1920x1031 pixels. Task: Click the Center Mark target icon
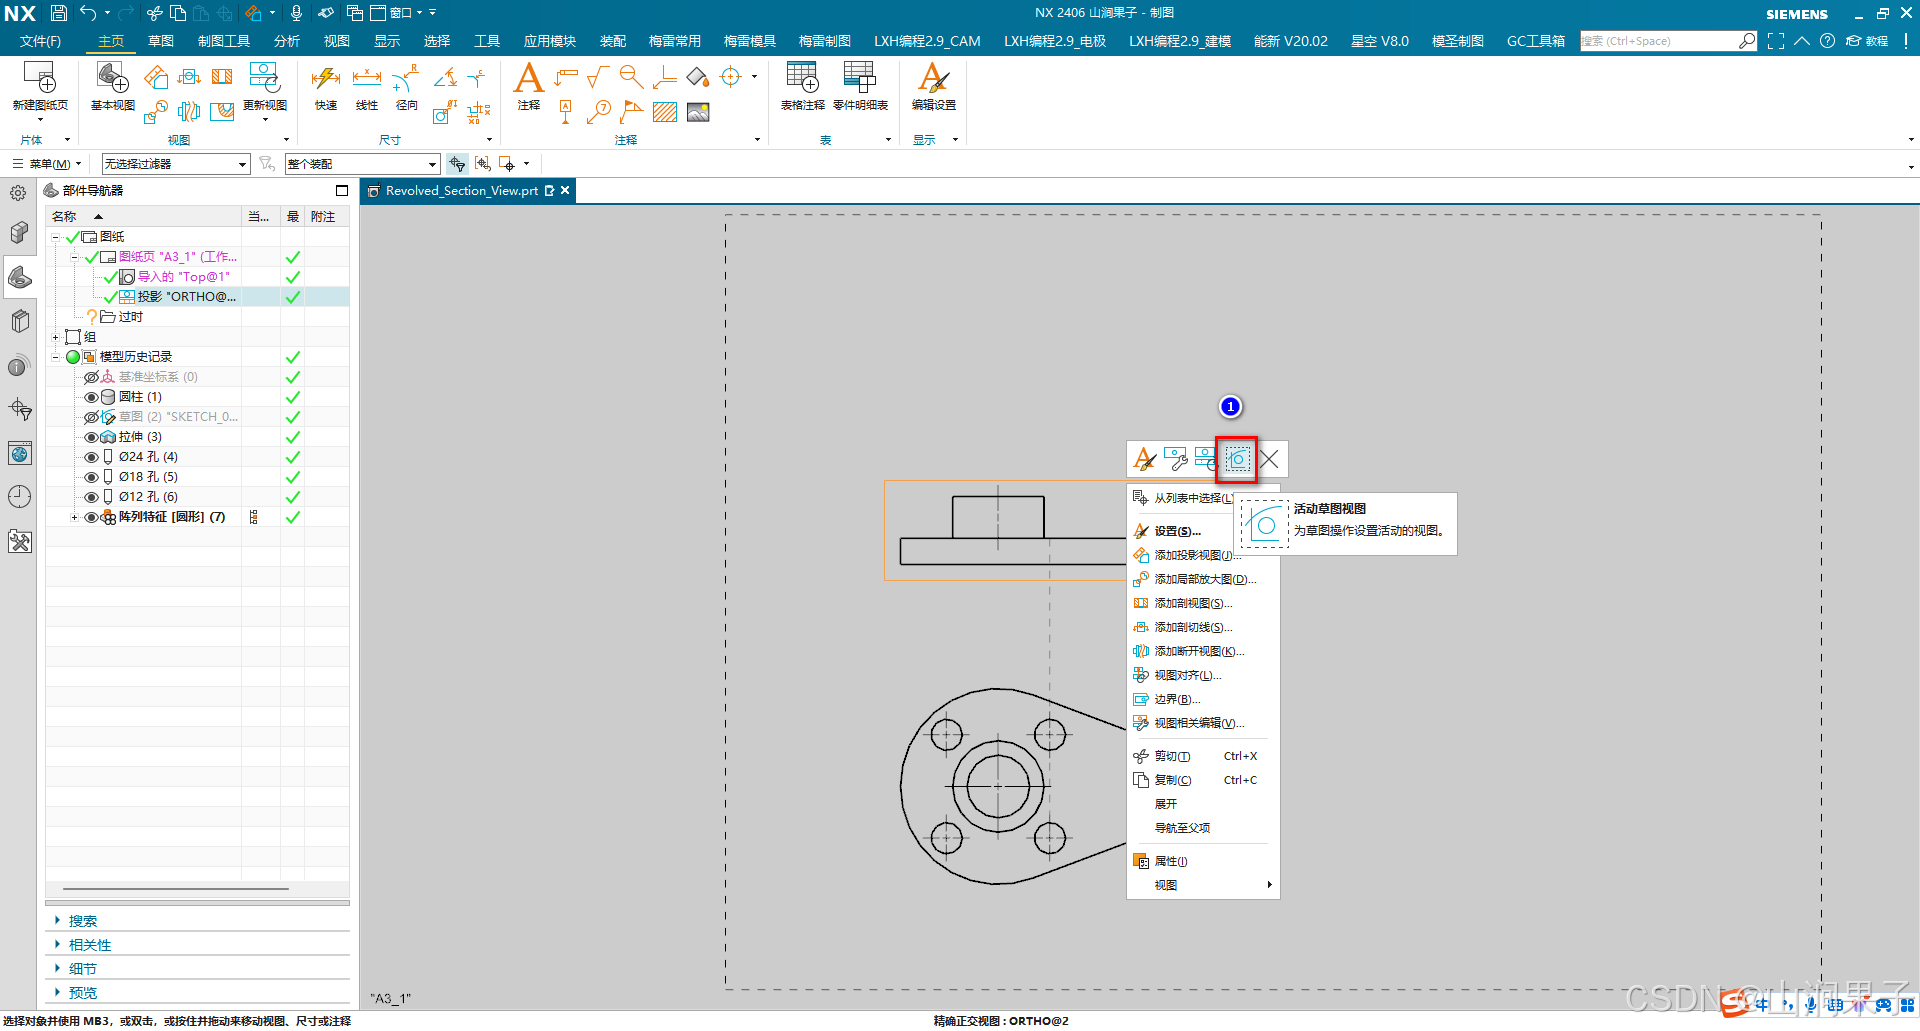coord(731,77)
